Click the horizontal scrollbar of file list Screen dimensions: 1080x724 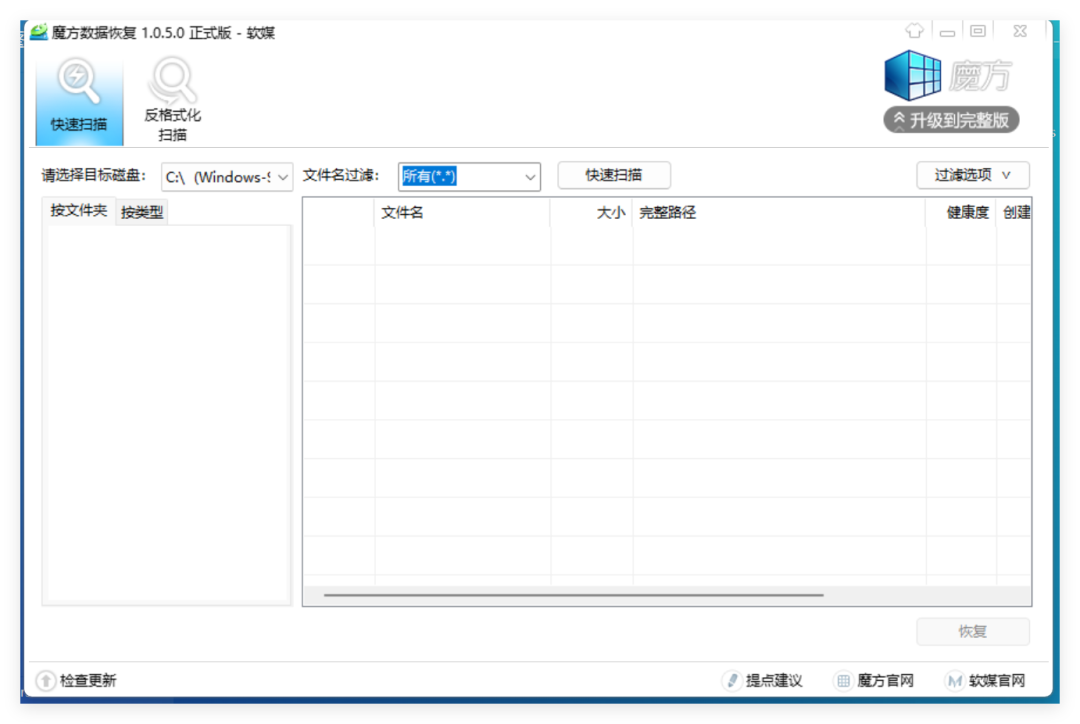pos(573,594)
